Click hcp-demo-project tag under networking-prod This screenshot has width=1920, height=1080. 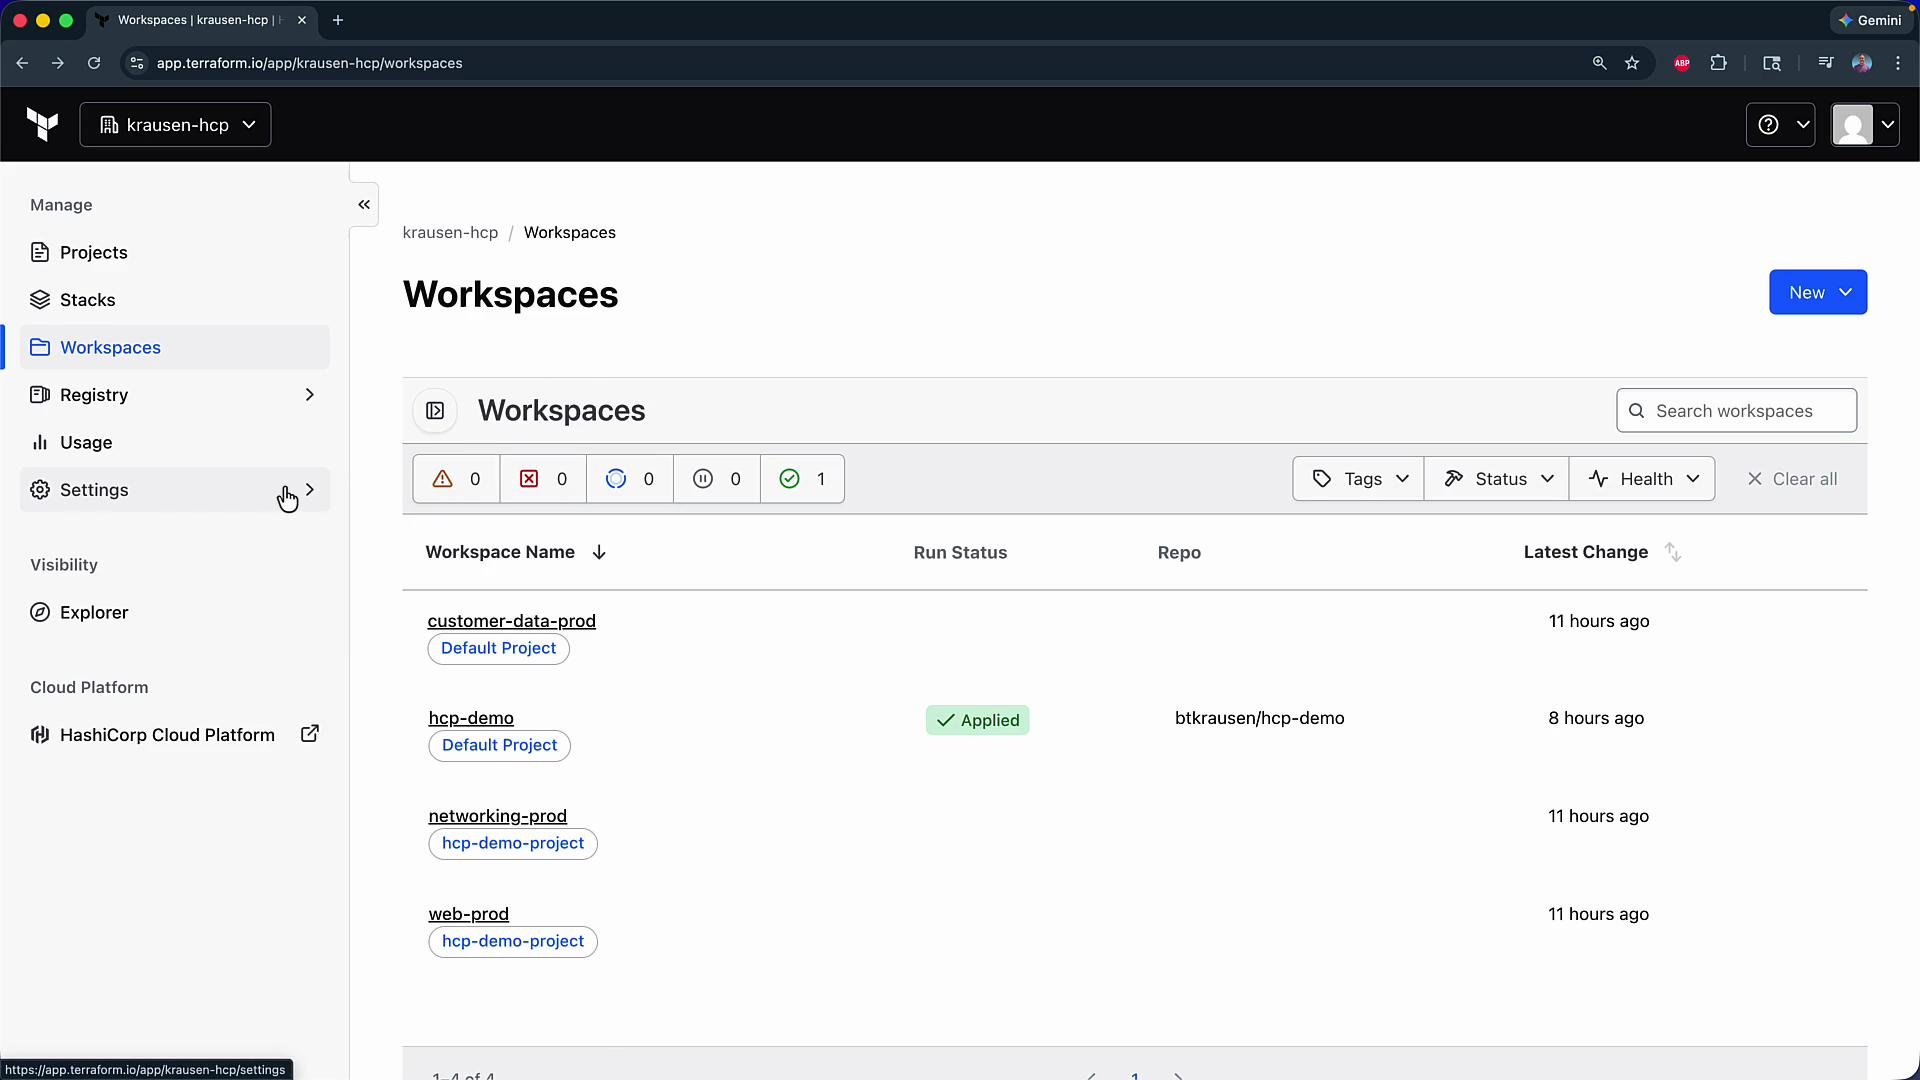click(512, 843)
